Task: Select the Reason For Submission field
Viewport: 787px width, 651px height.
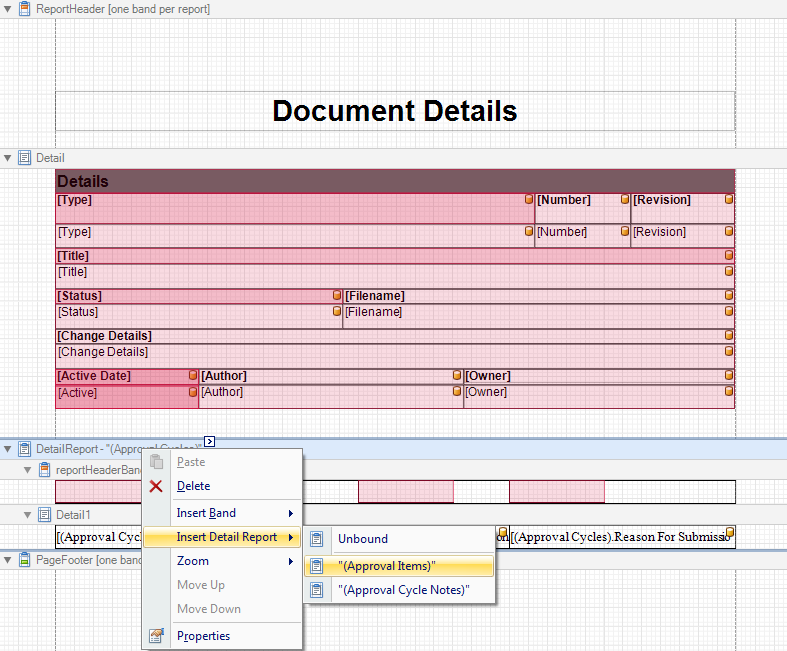Action: (622, 537)
